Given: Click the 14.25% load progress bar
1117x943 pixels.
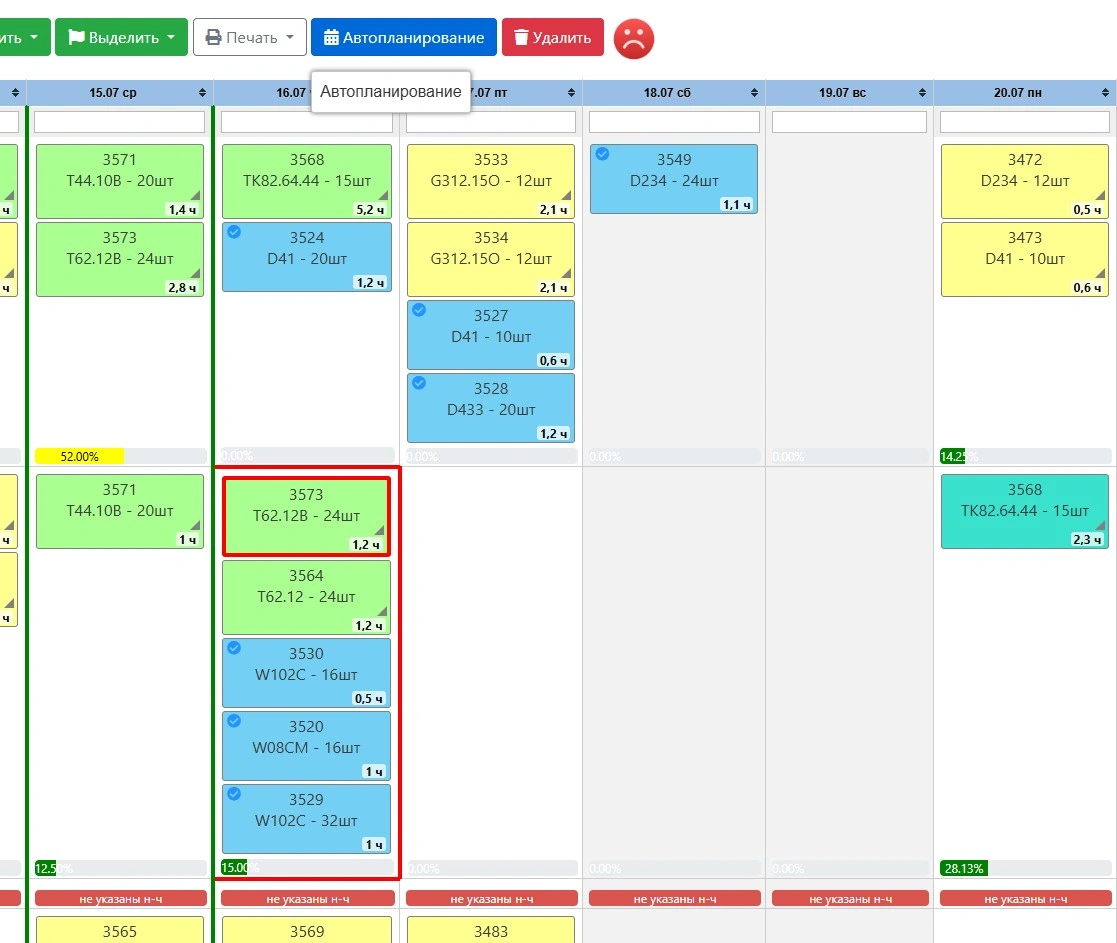Looking at the screenshot, I should pyautogui.click(x=1025, y=457).
